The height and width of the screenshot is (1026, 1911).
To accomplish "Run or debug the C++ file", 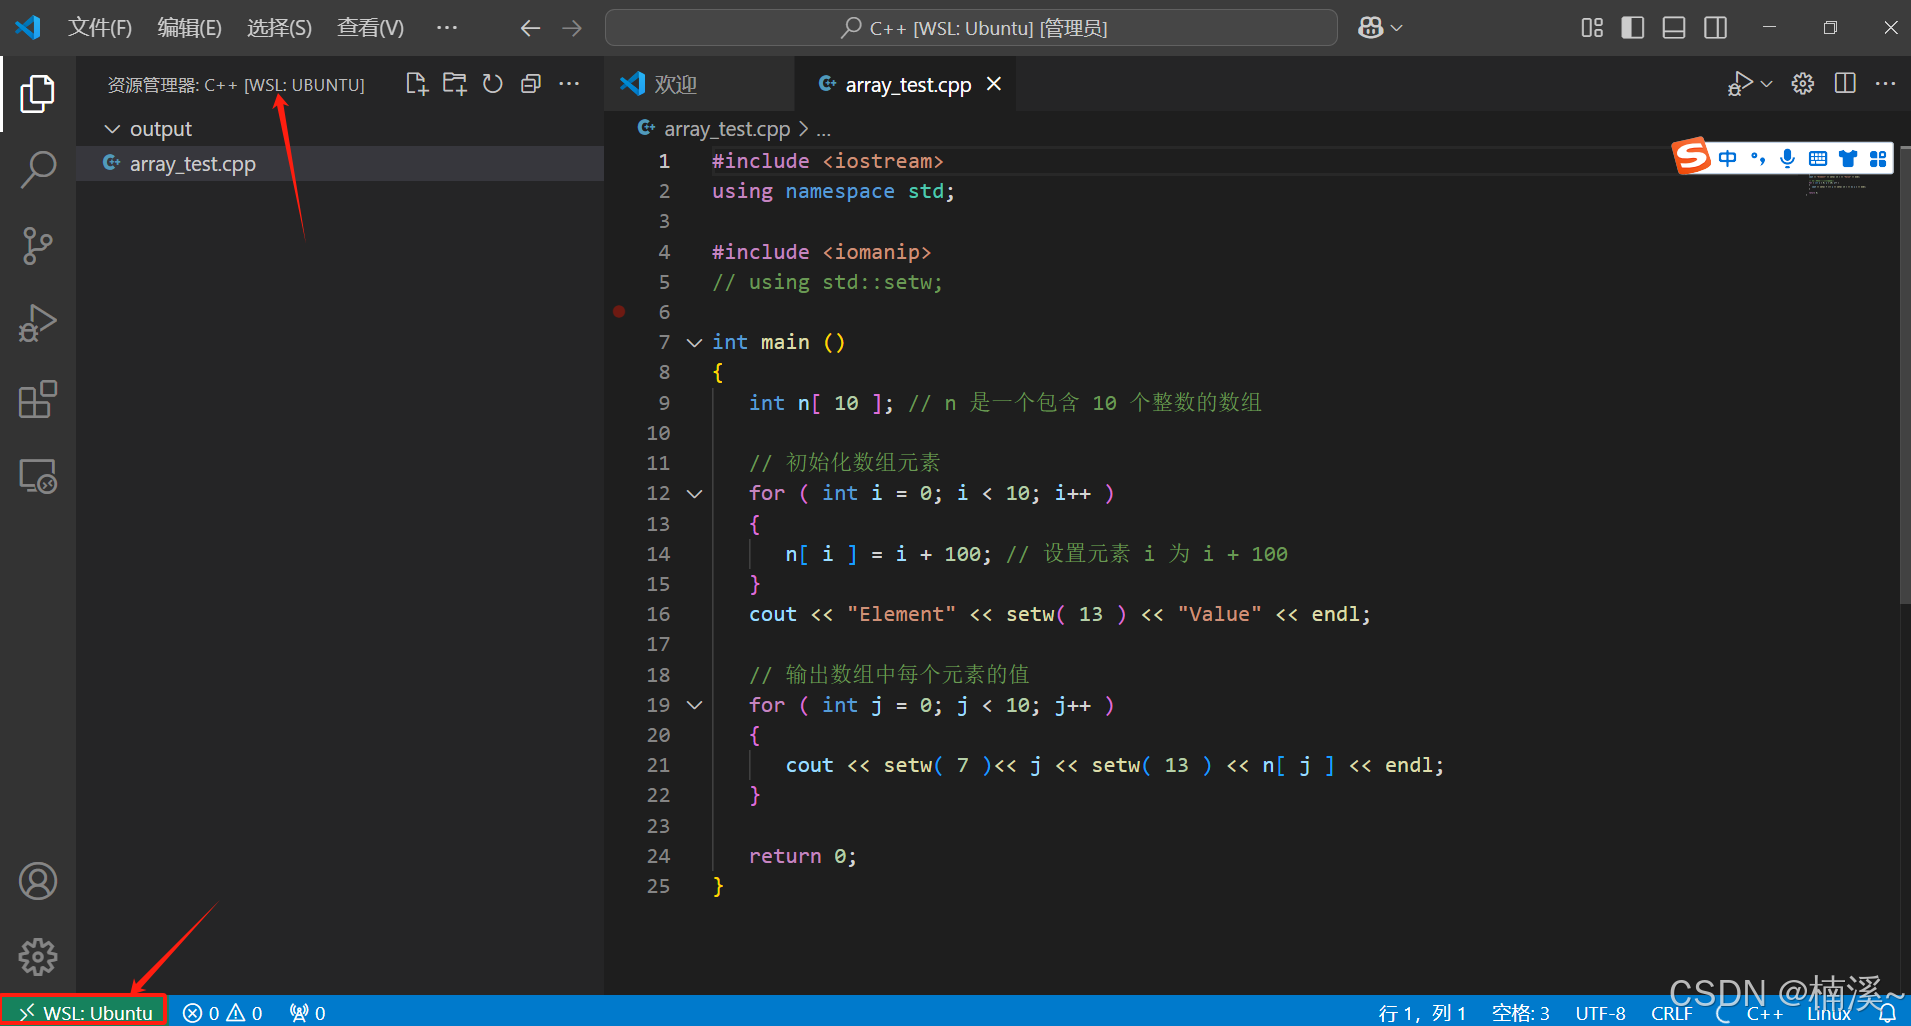I will point(1741,84).
